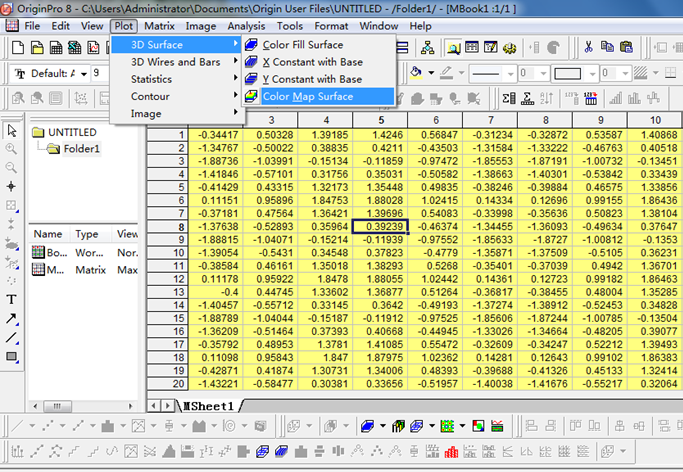Open the fill color dropdown arrow
This screenshot has height=472, width=683.
pos(431,73)
